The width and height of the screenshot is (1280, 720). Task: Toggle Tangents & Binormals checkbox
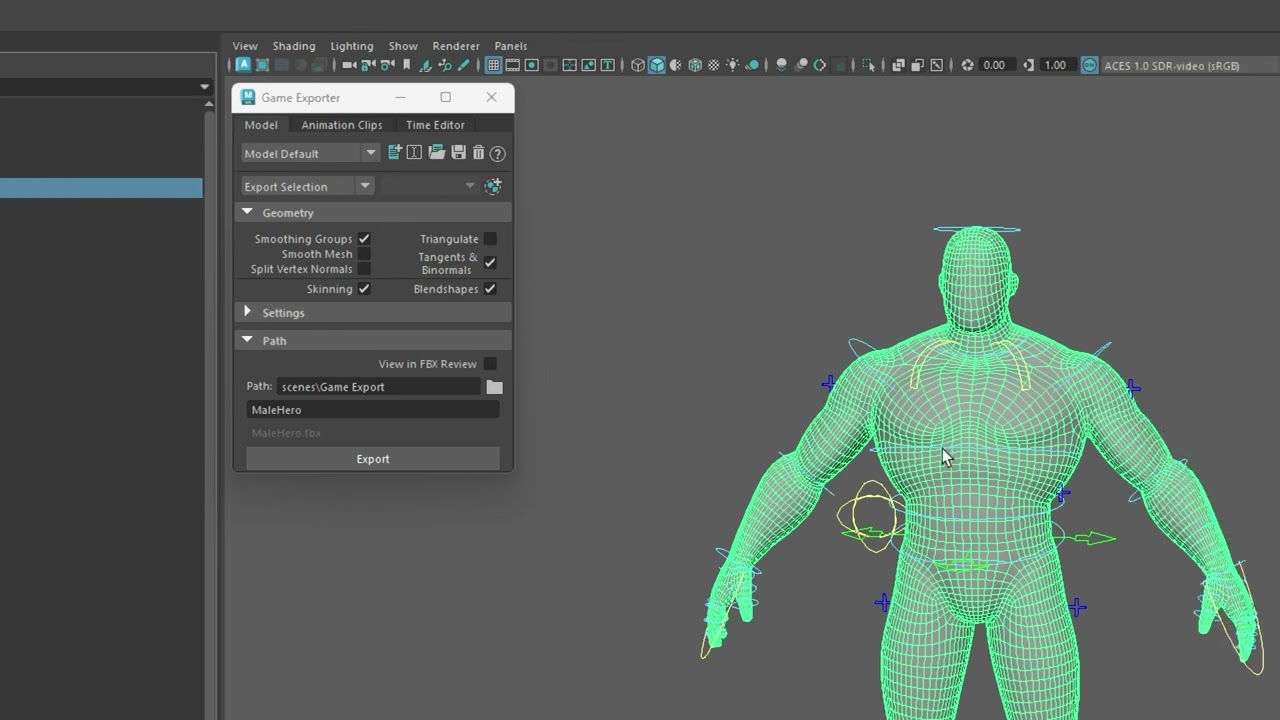[x=490, y=262]
